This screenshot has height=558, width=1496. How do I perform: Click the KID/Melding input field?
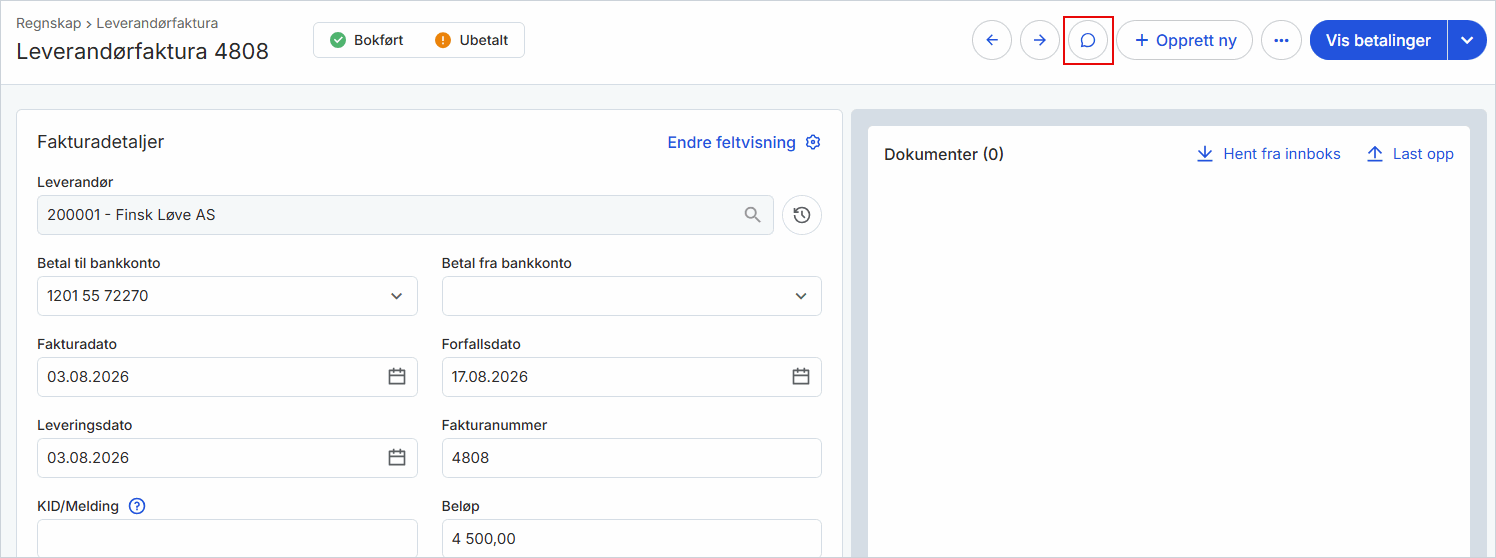click(227, 538)
